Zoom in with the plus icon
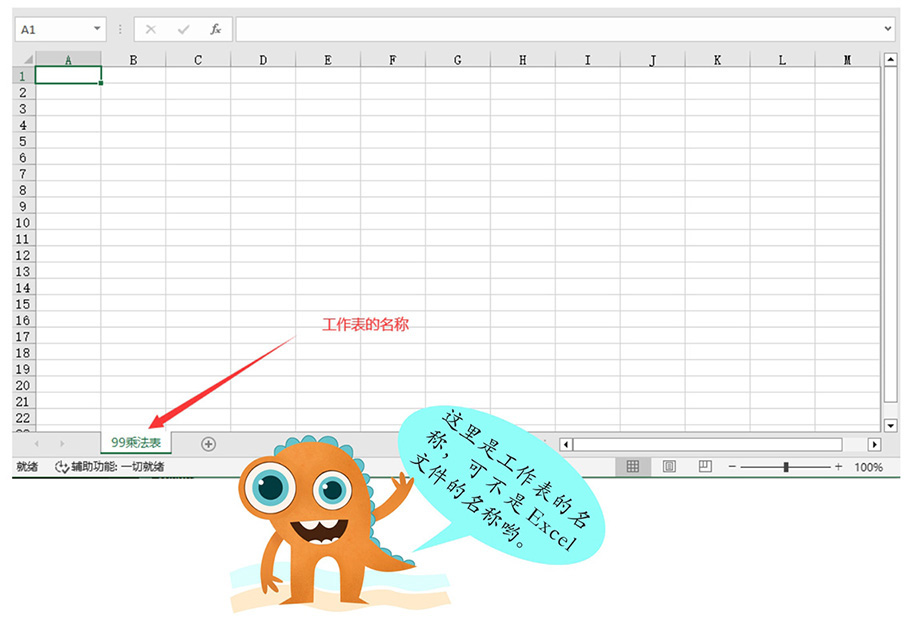This screenshot has width=908, height=626. [838, 467]
